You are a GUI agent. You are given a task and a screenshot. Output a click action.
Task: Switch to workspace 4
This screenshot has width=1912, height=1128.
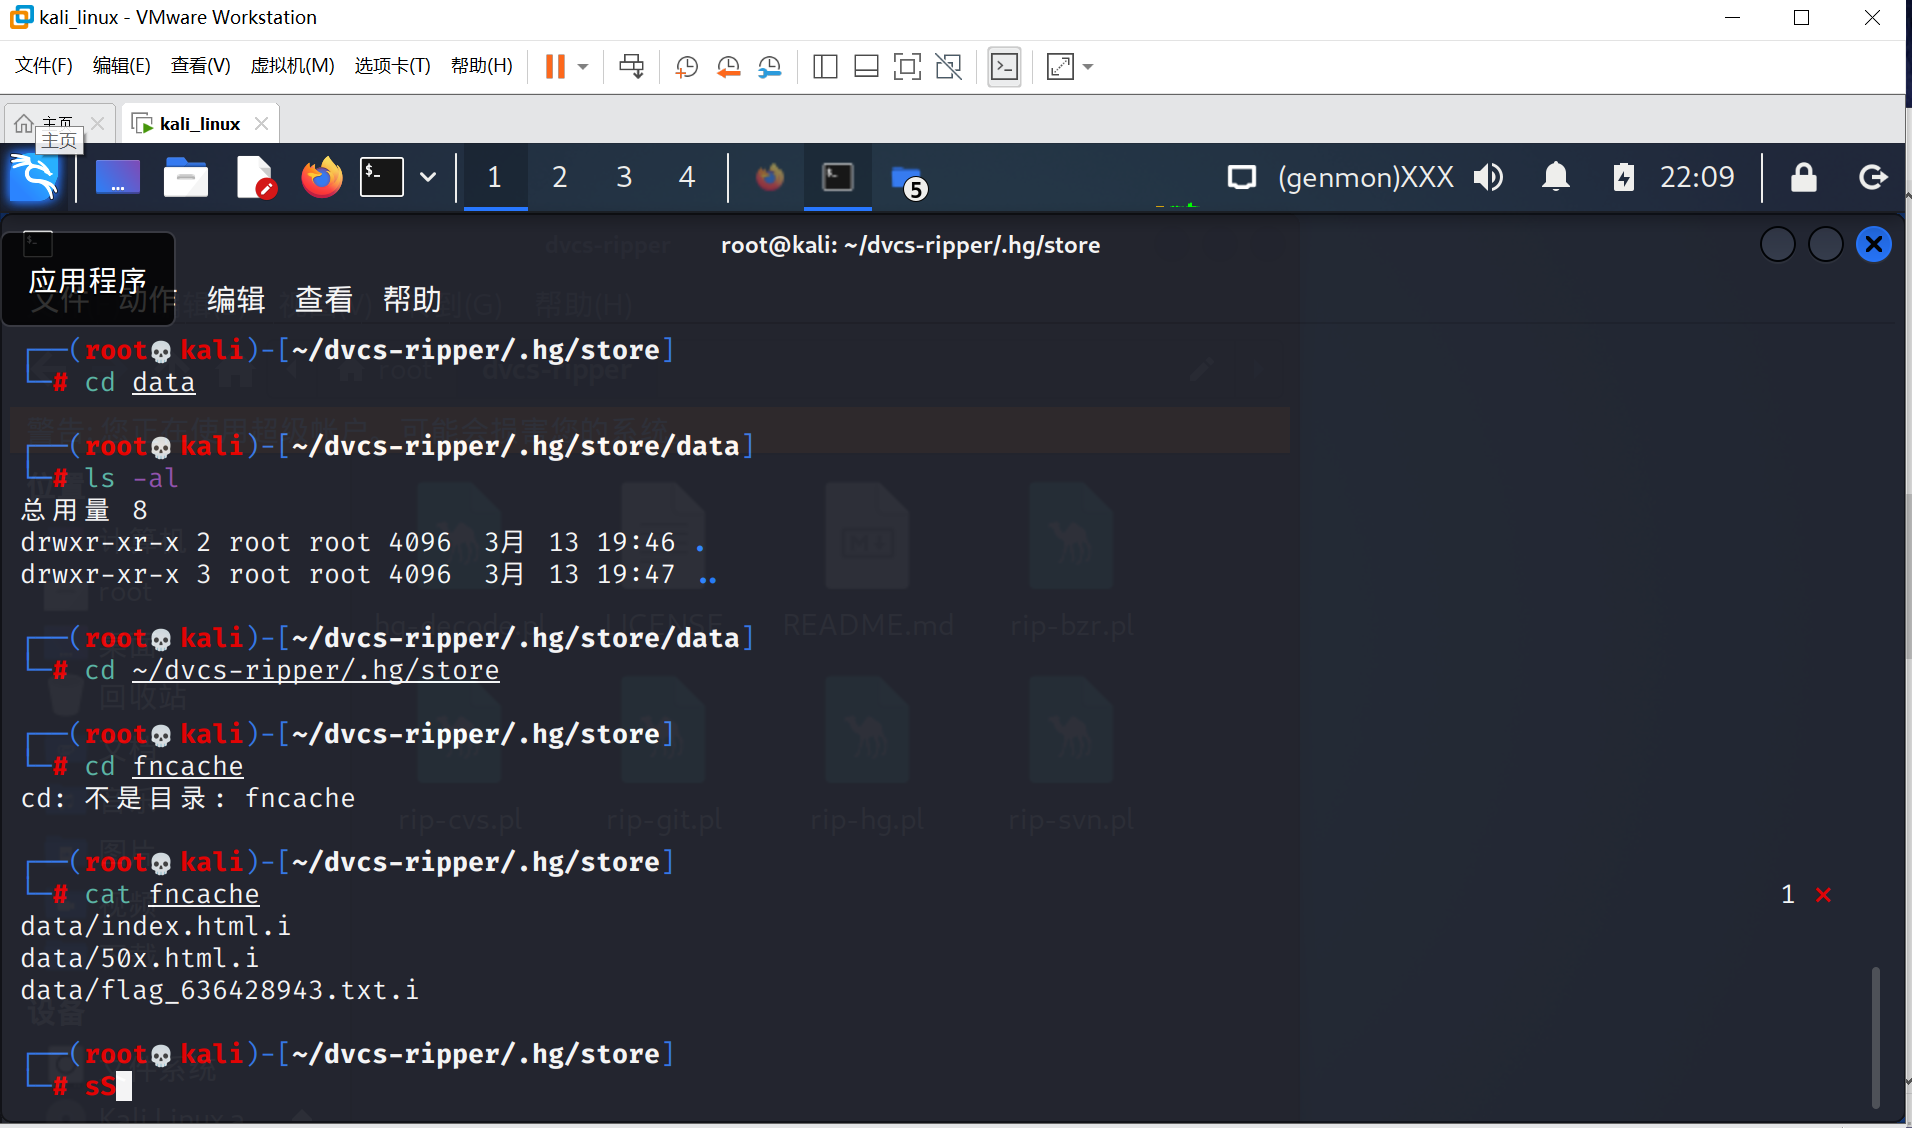pyautogui.click(x=687, y=178)
